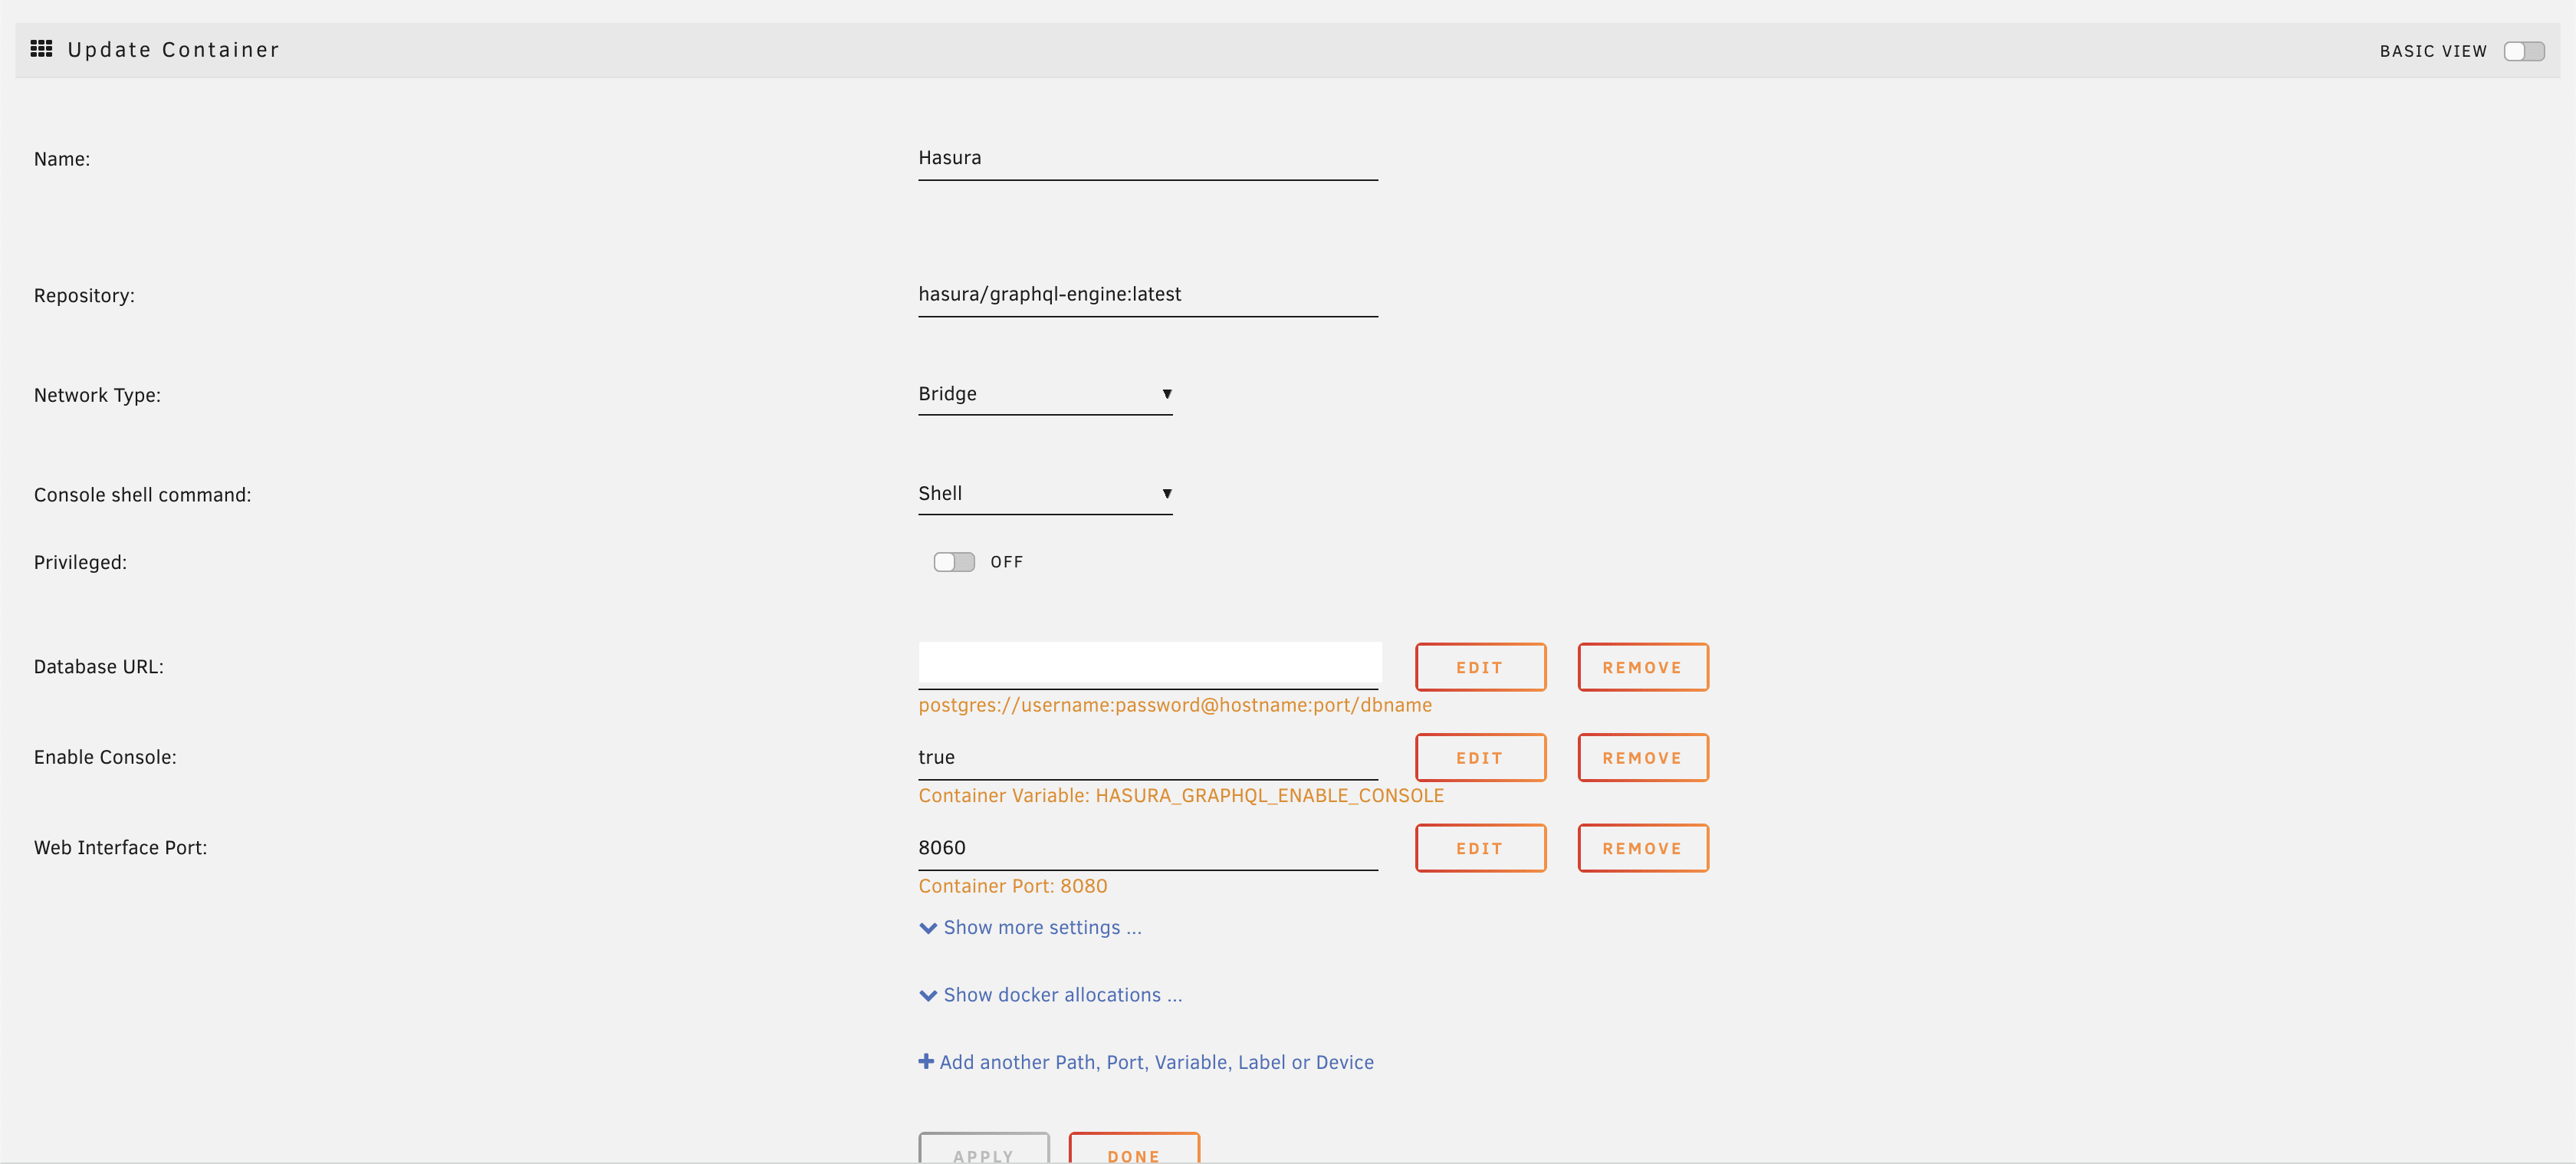Edit the Database URL entry
The image size is (2576, 1164).
pyautogui.click(x=1480, y=667)
